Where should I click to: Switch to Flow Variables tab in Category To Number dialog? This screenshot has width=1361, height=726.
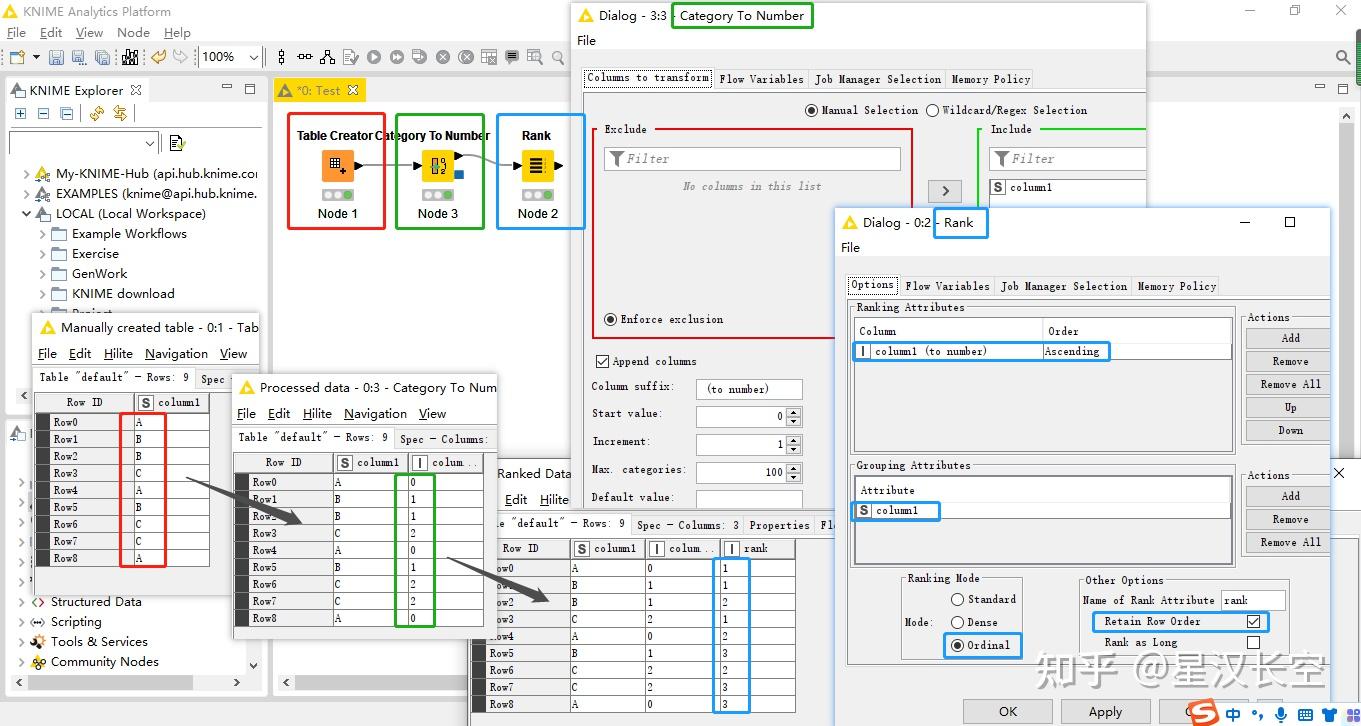tap(761, 79)
